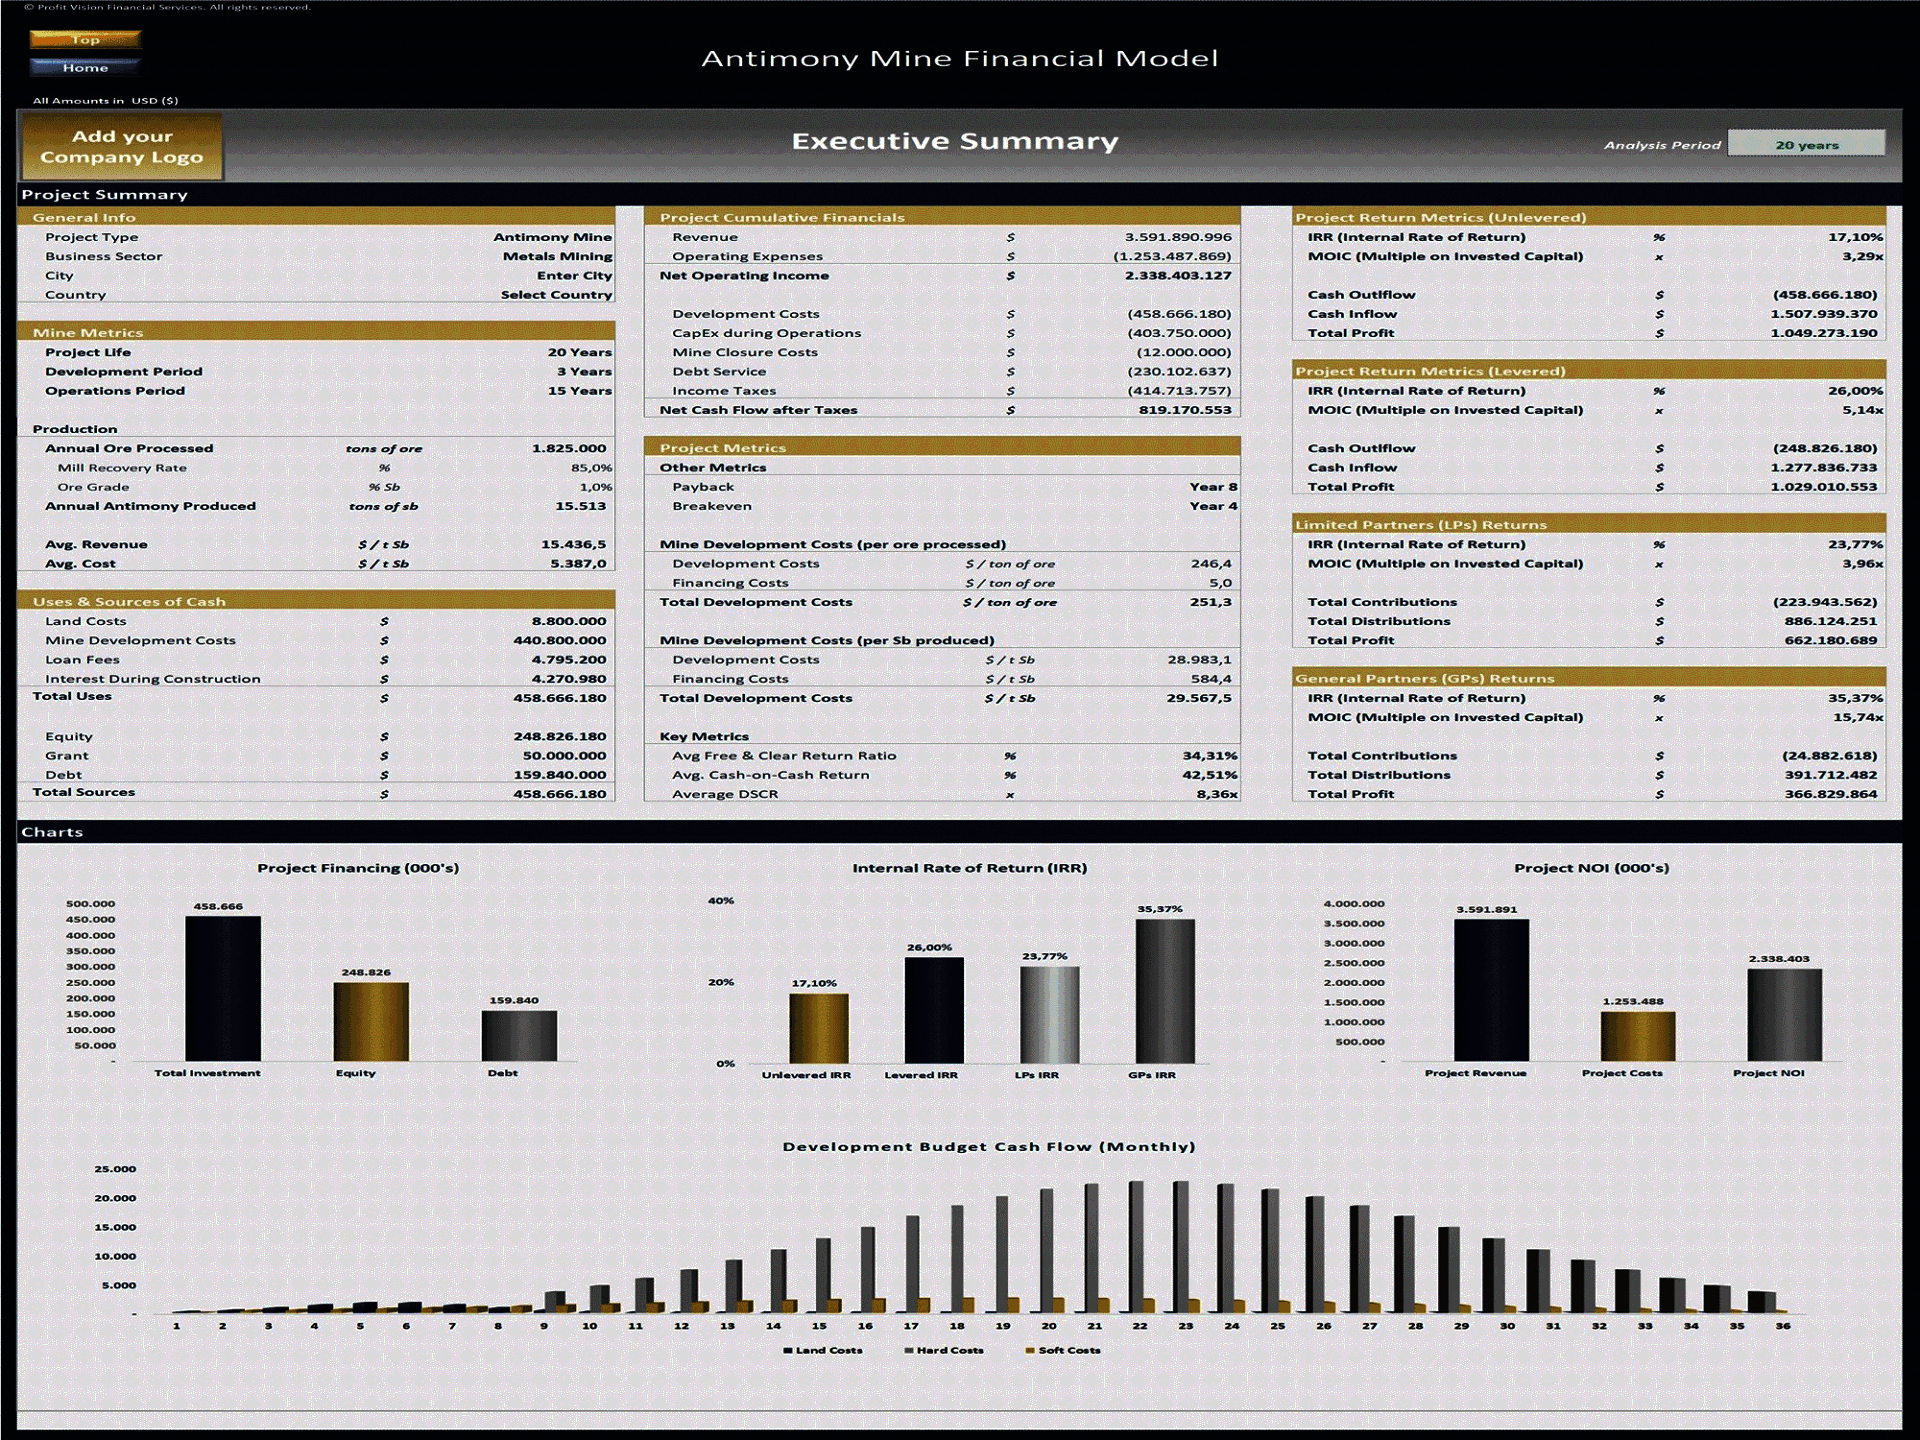Click the Development Budget Cash Flow chart title
1920x1440 pixels.
[x=988, y=1146]
